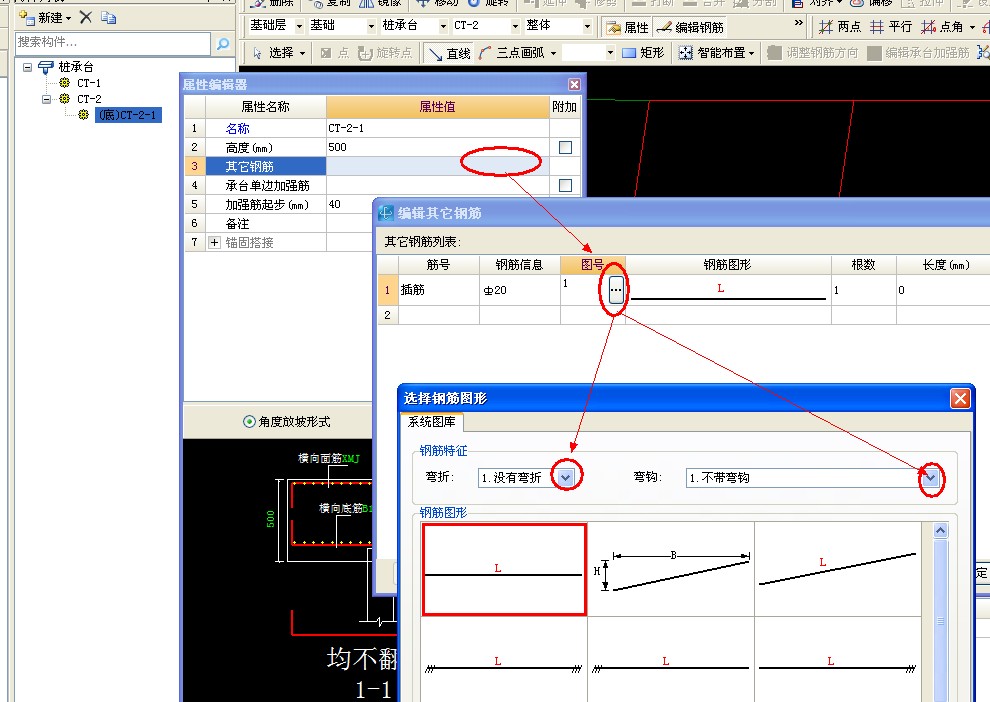Open the 桩承台 component type dropdown

(x=443, y=26)
